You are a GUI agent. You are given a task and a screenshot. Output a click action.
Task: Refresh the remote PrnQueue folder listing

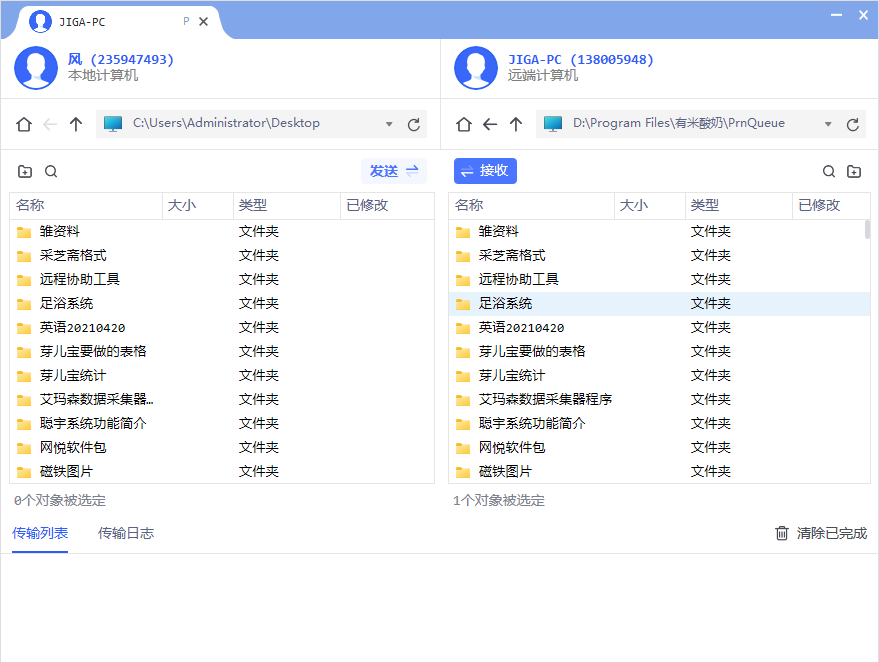pos(853,124)
